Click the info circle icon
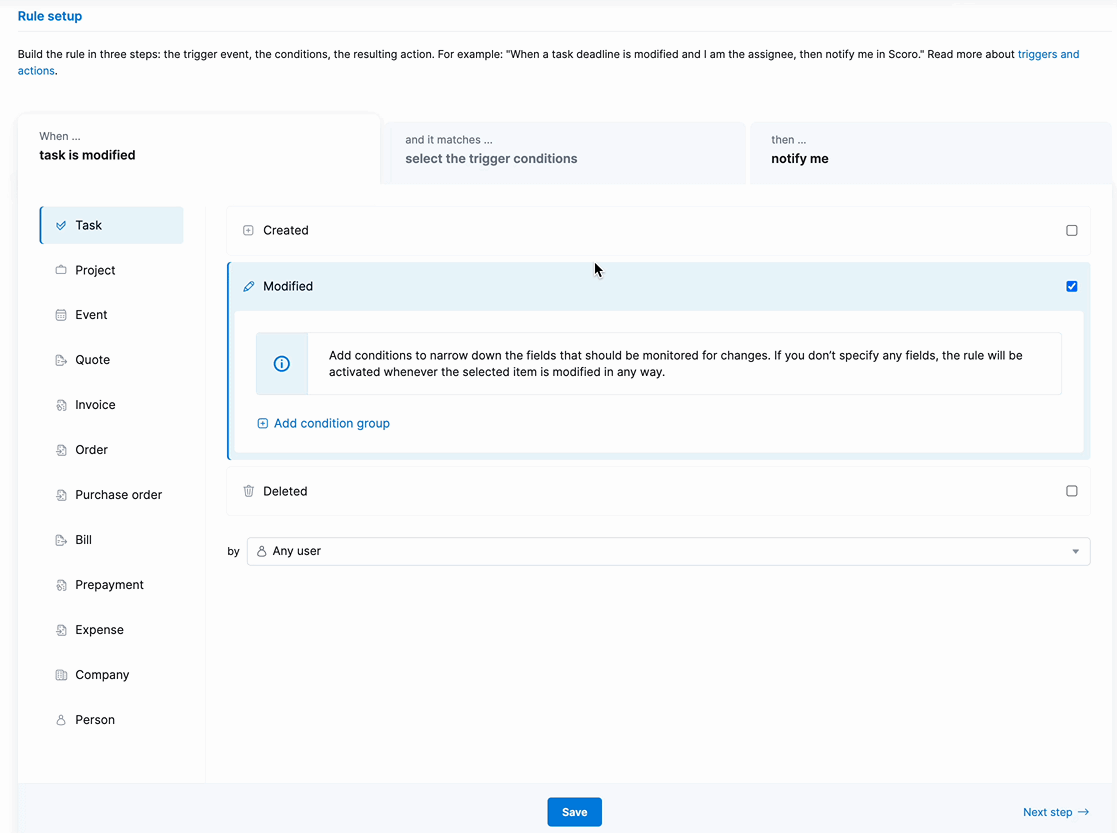The height and width of the screenshot is (833, 1117). (x=282, y=363)
